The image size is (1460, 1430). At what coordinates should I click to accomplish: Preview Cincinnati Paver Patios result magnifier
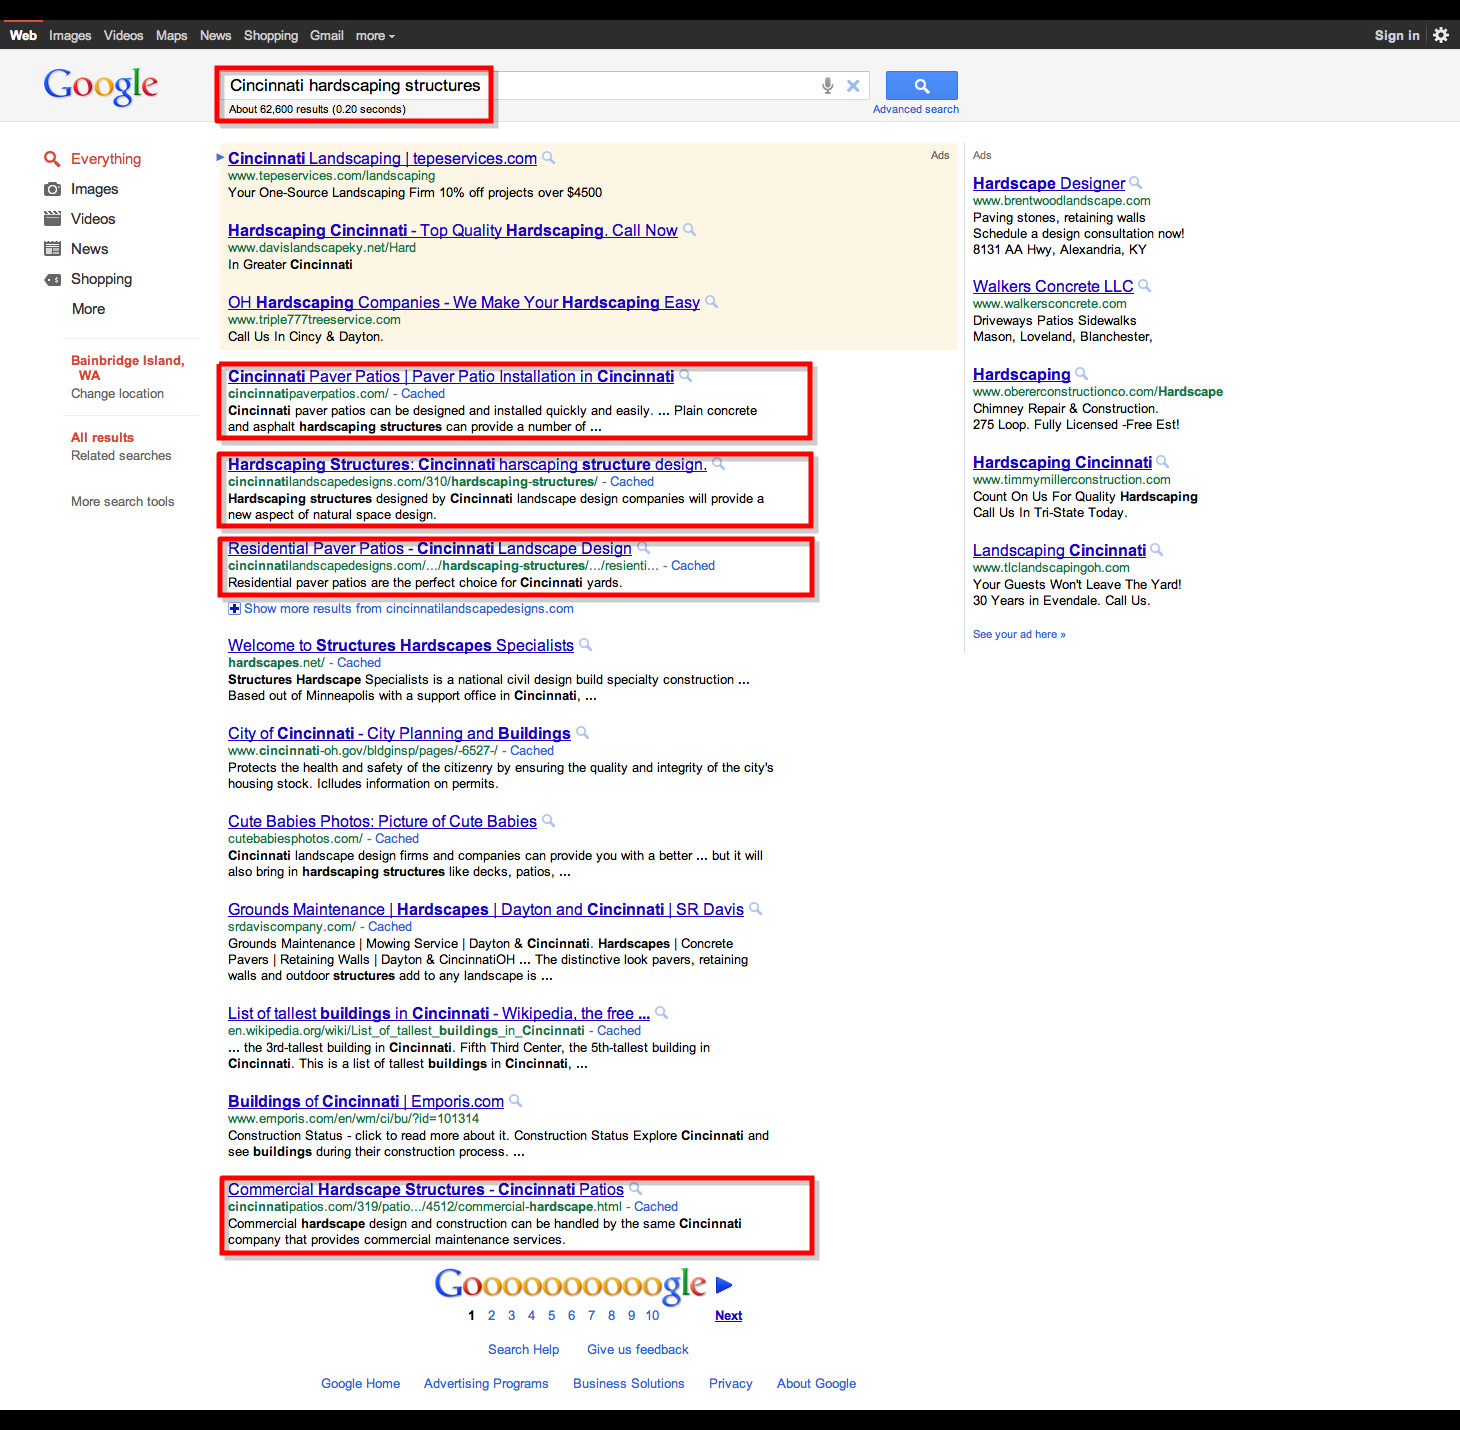pyautogui.click(x=685, y=376)
